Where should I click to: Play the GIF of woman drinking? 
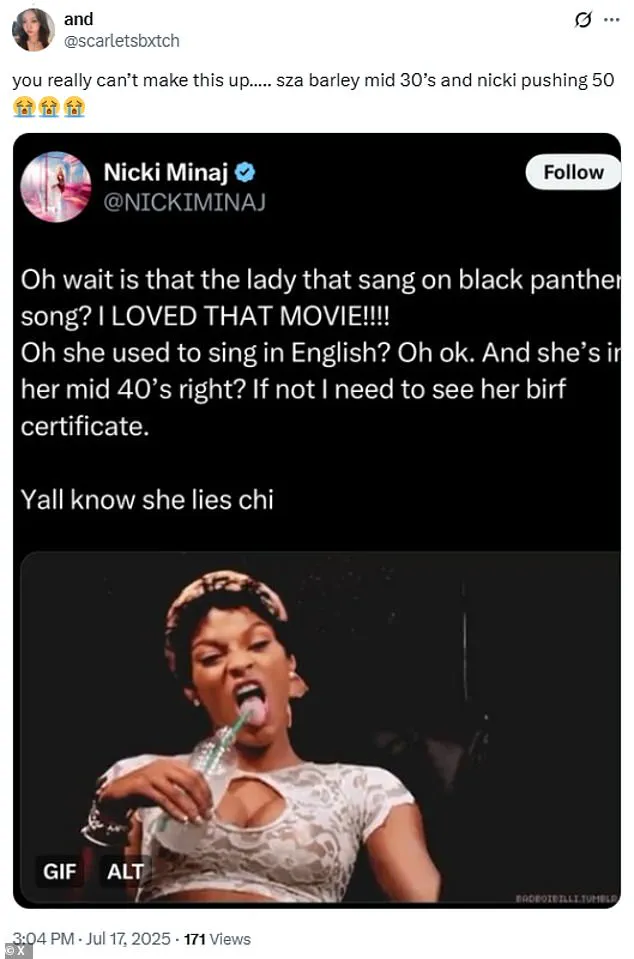coord(320,720)
